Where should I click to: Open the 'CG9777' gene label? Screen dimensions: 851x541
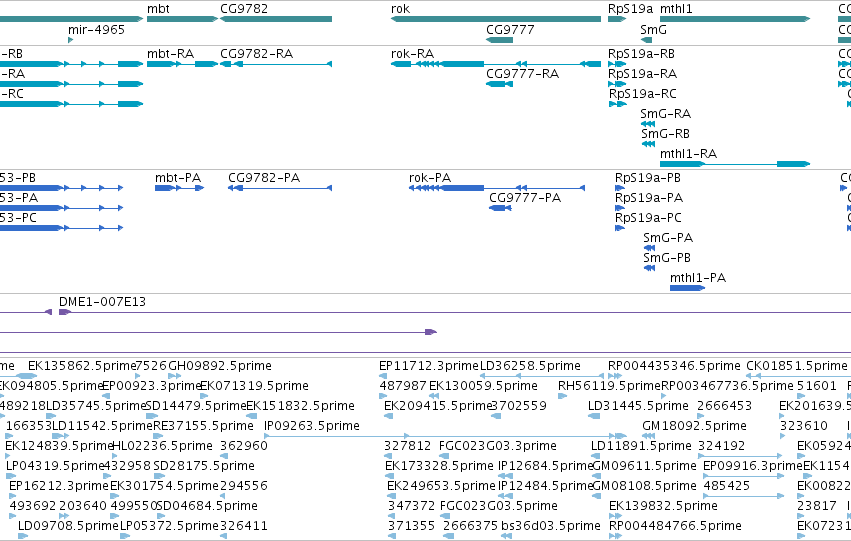coord(510,30)
